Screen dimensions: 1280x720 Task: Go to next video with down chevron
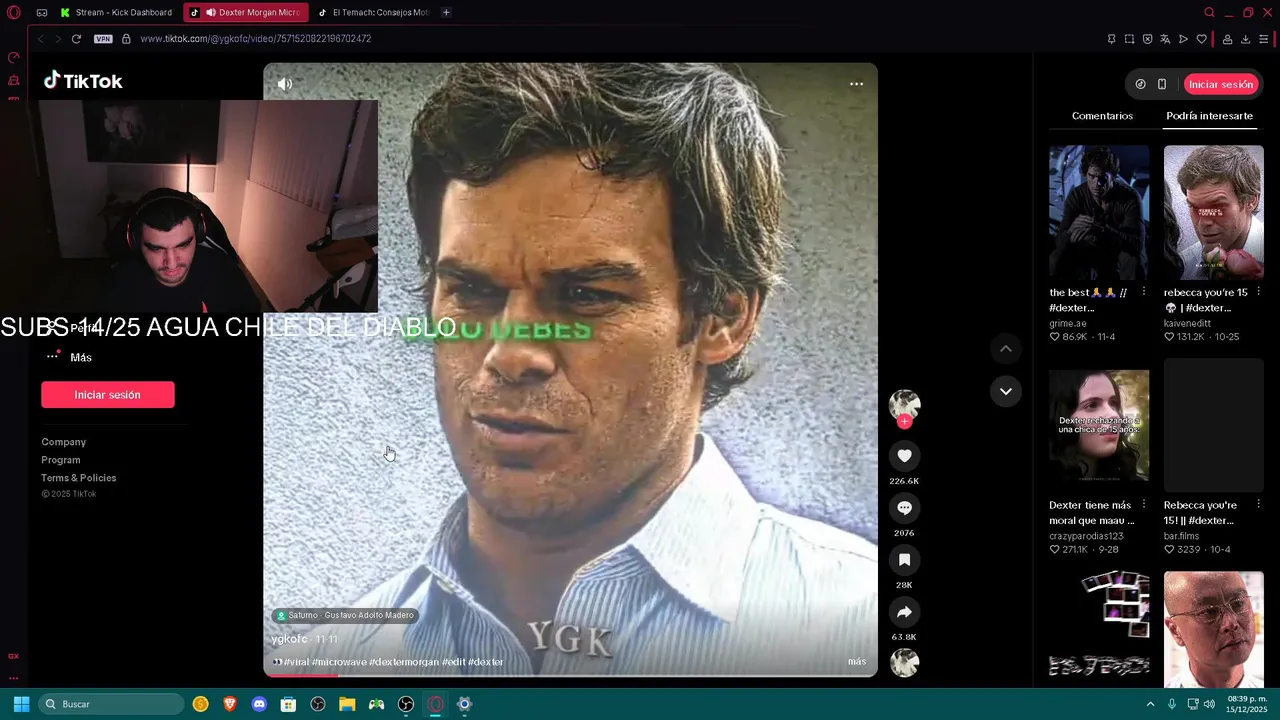click(1005, 391)
